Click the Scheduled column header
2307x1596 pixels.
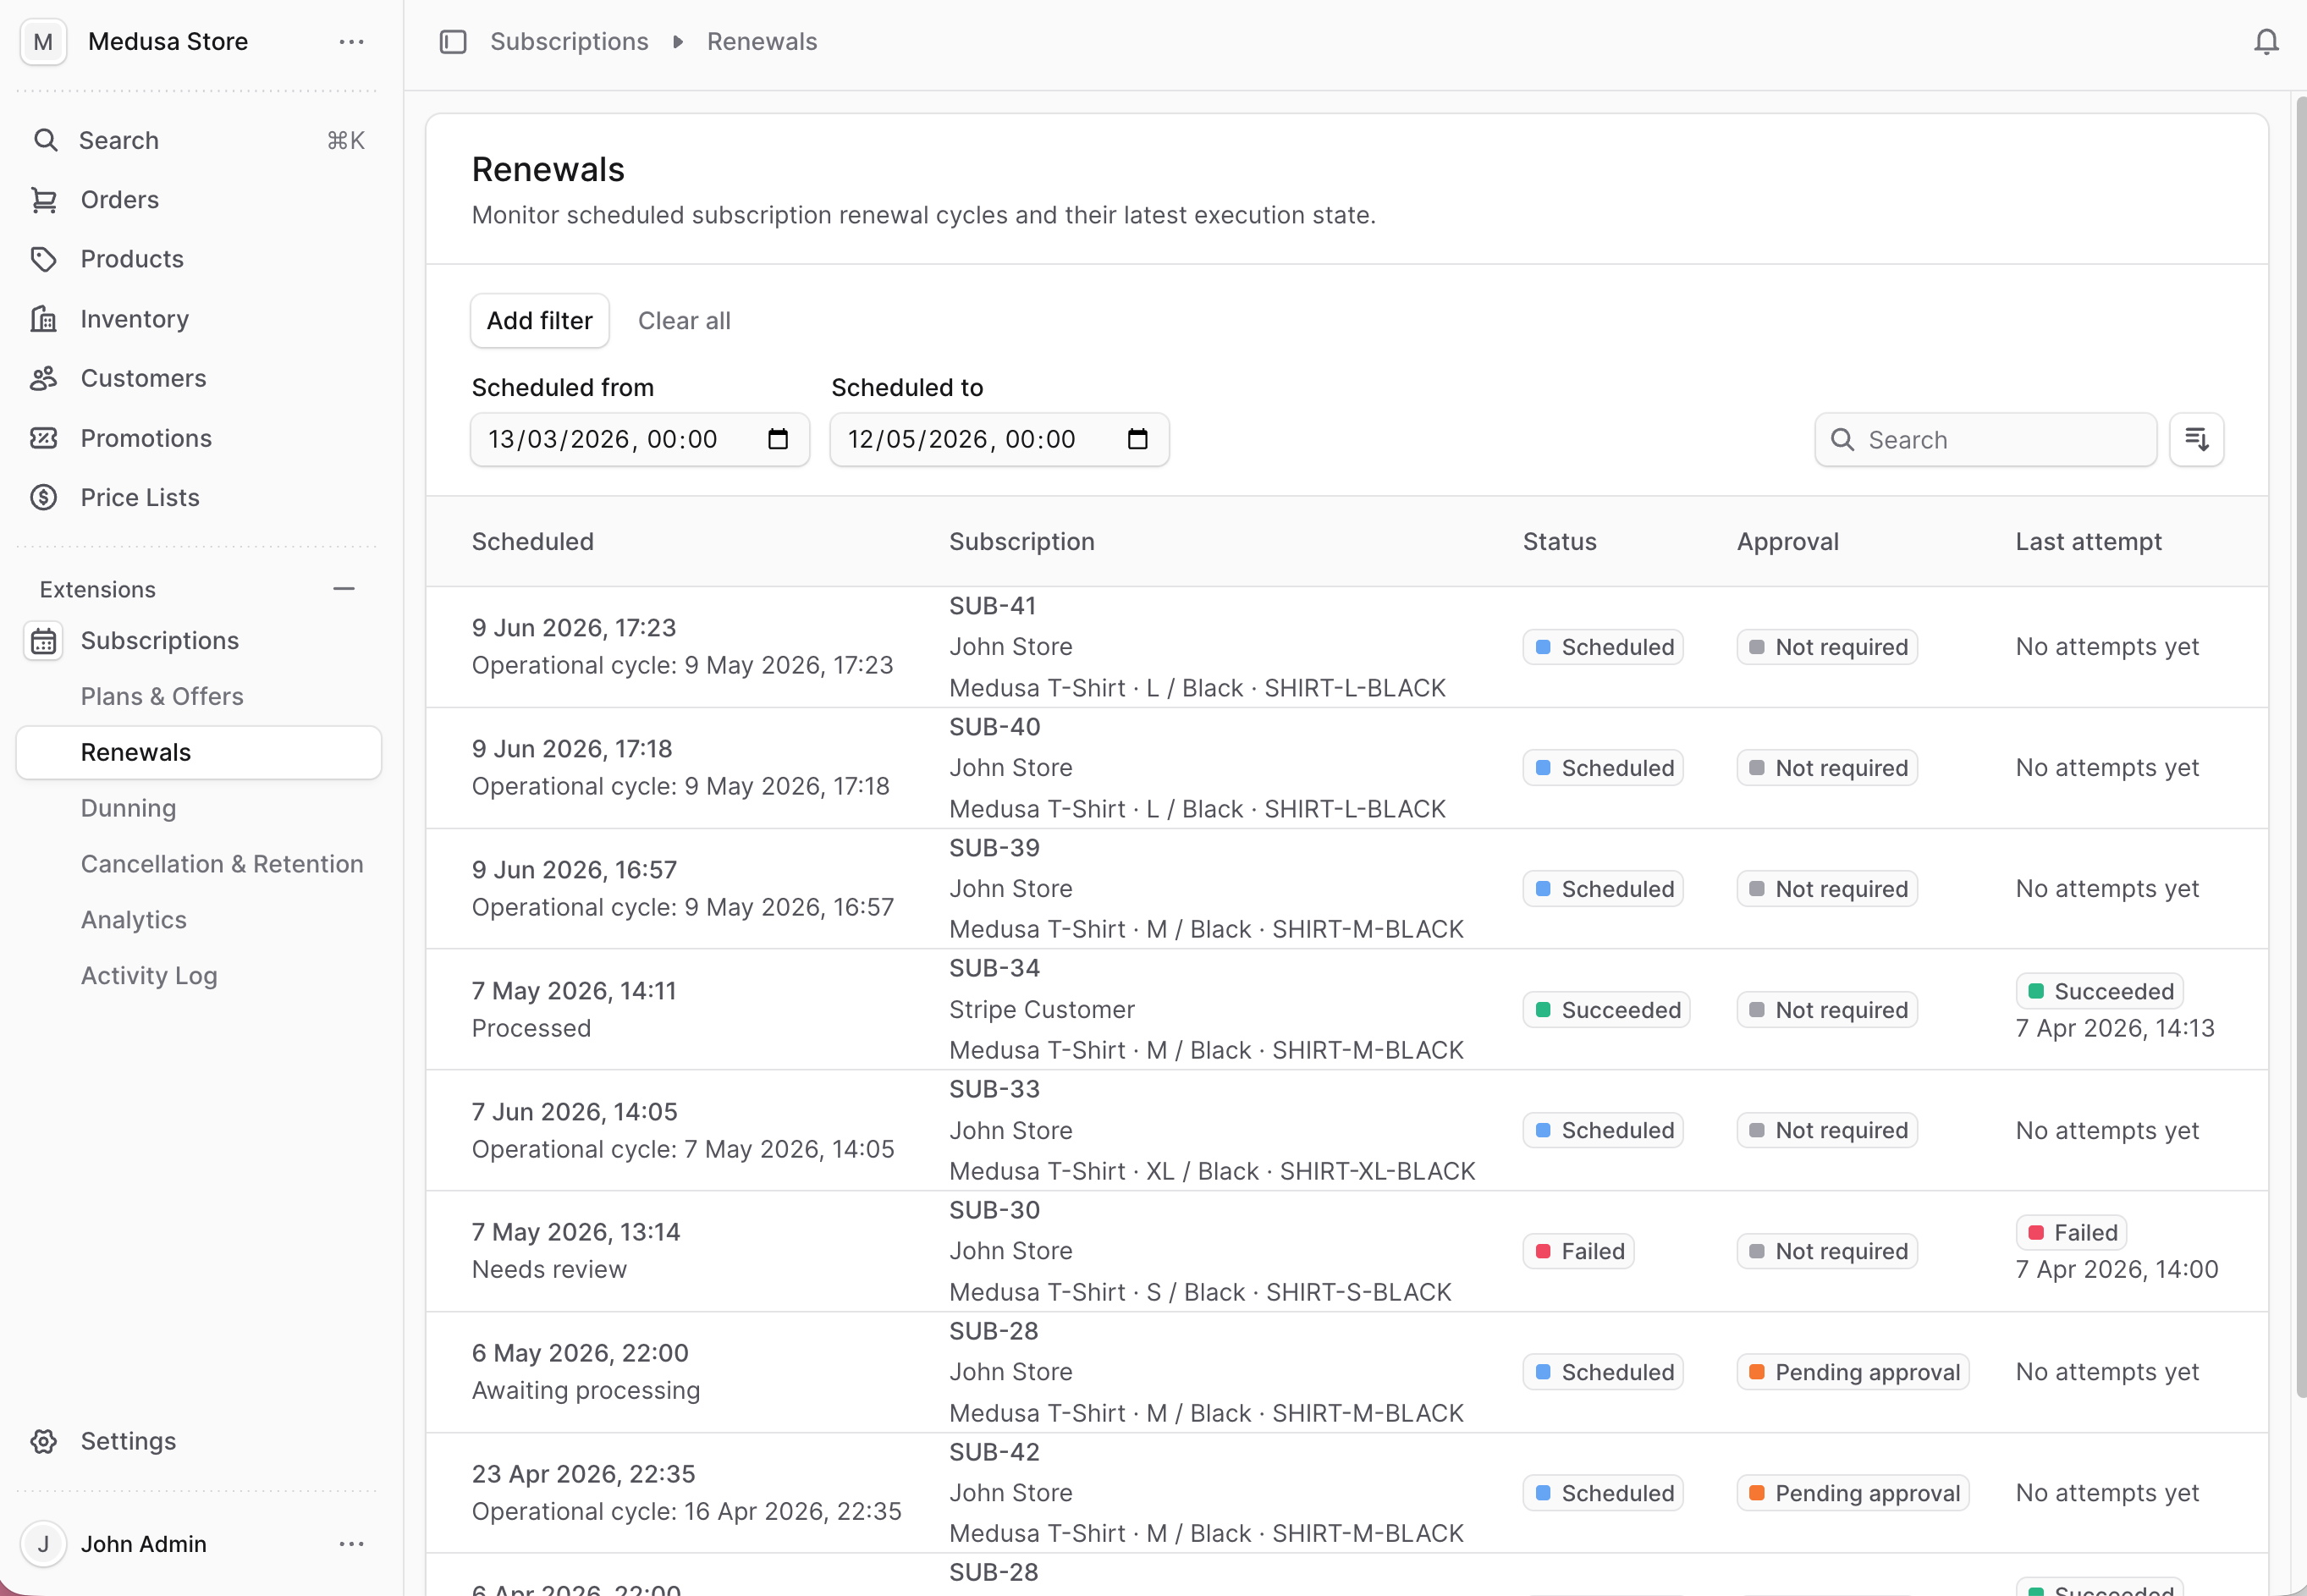(533, 542)
